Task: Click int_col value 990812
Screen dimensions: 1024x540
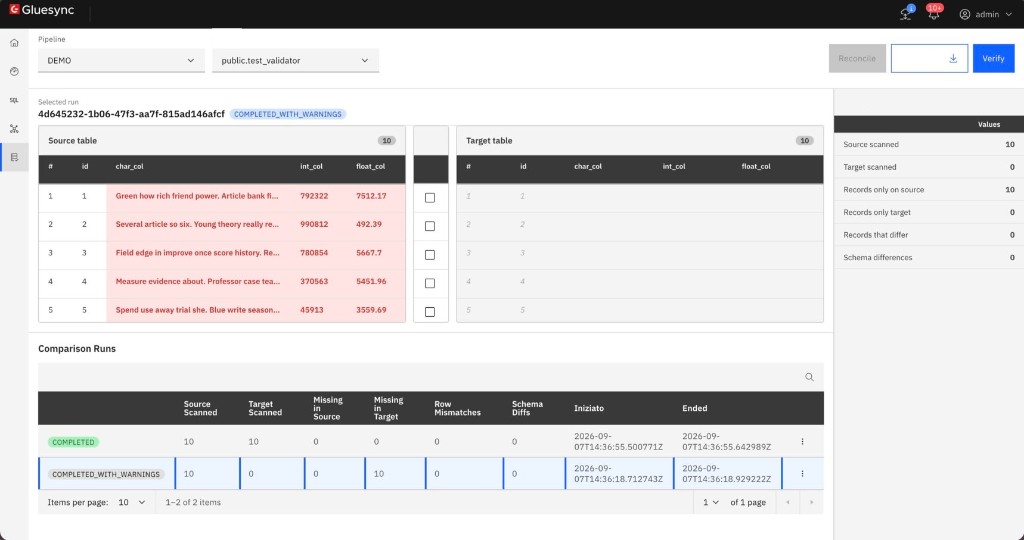Action: [x=314, y=224]
